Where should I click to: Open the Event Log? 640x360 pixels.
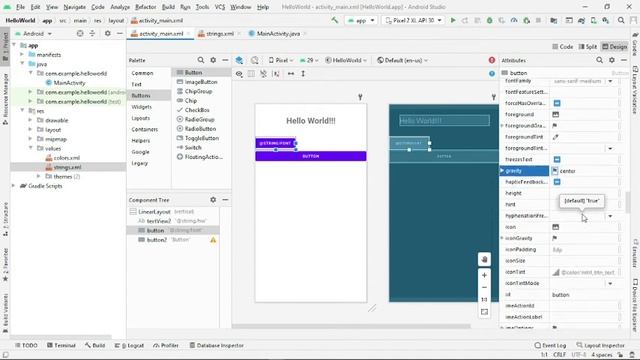click(550, 345)
